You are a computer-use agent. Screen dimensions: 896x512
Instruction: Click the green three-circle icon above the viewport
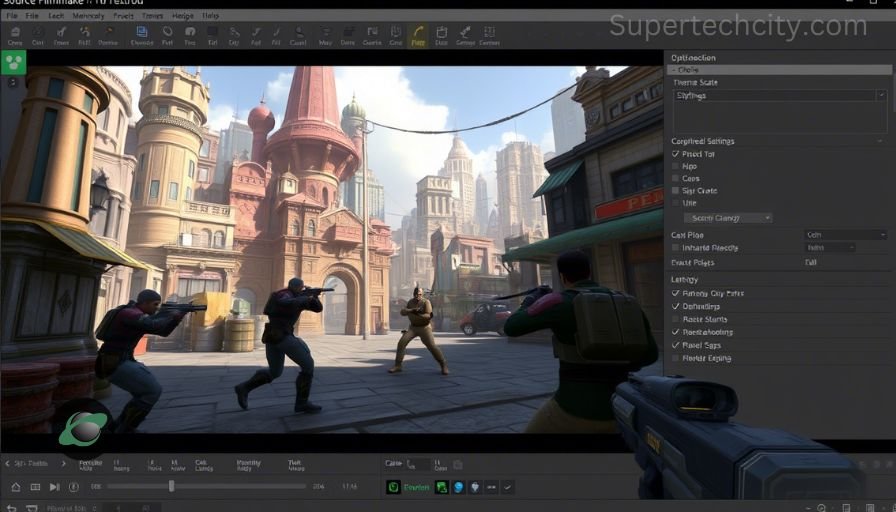tap(13, 62)
